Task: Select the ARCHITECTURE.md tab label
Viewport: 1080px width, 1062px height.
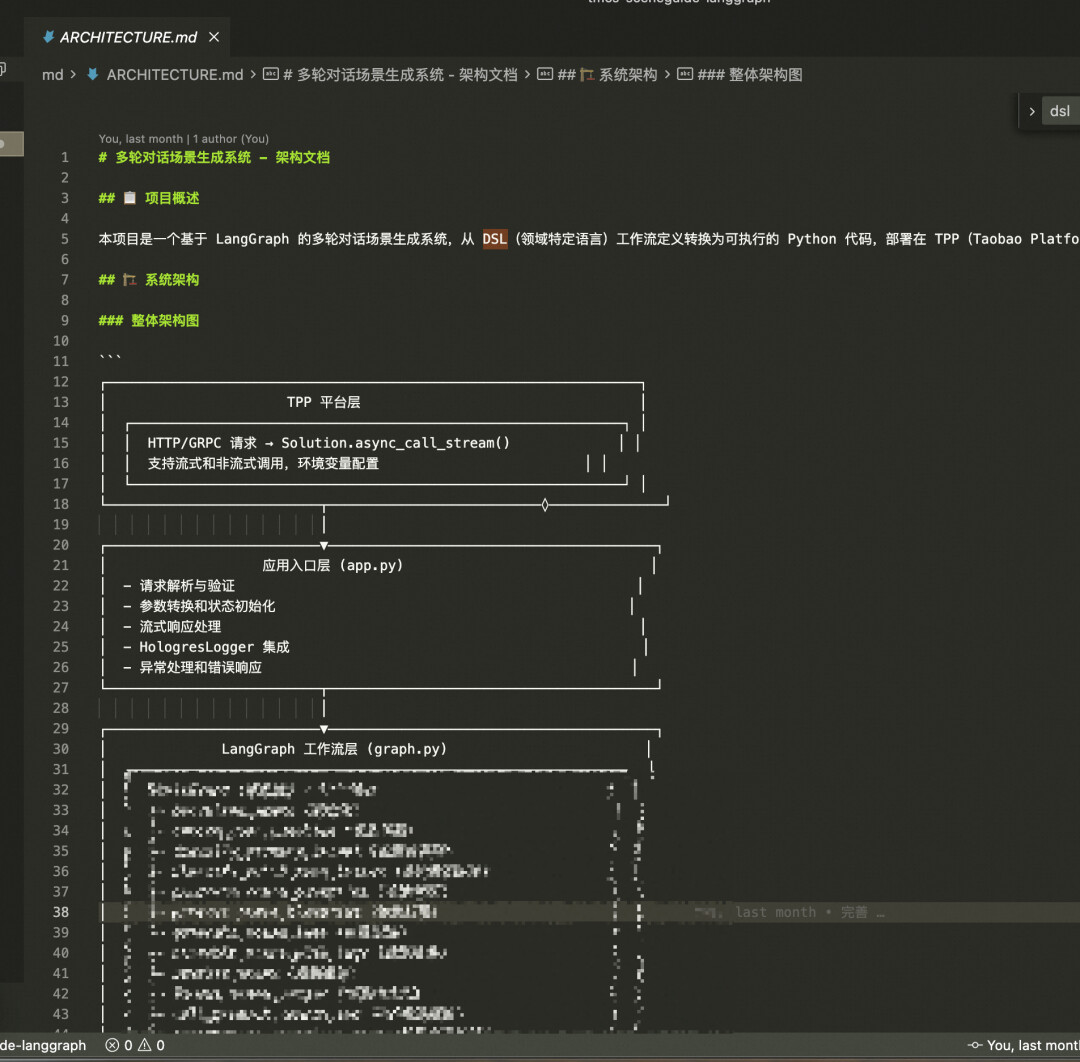Action: 128,38
